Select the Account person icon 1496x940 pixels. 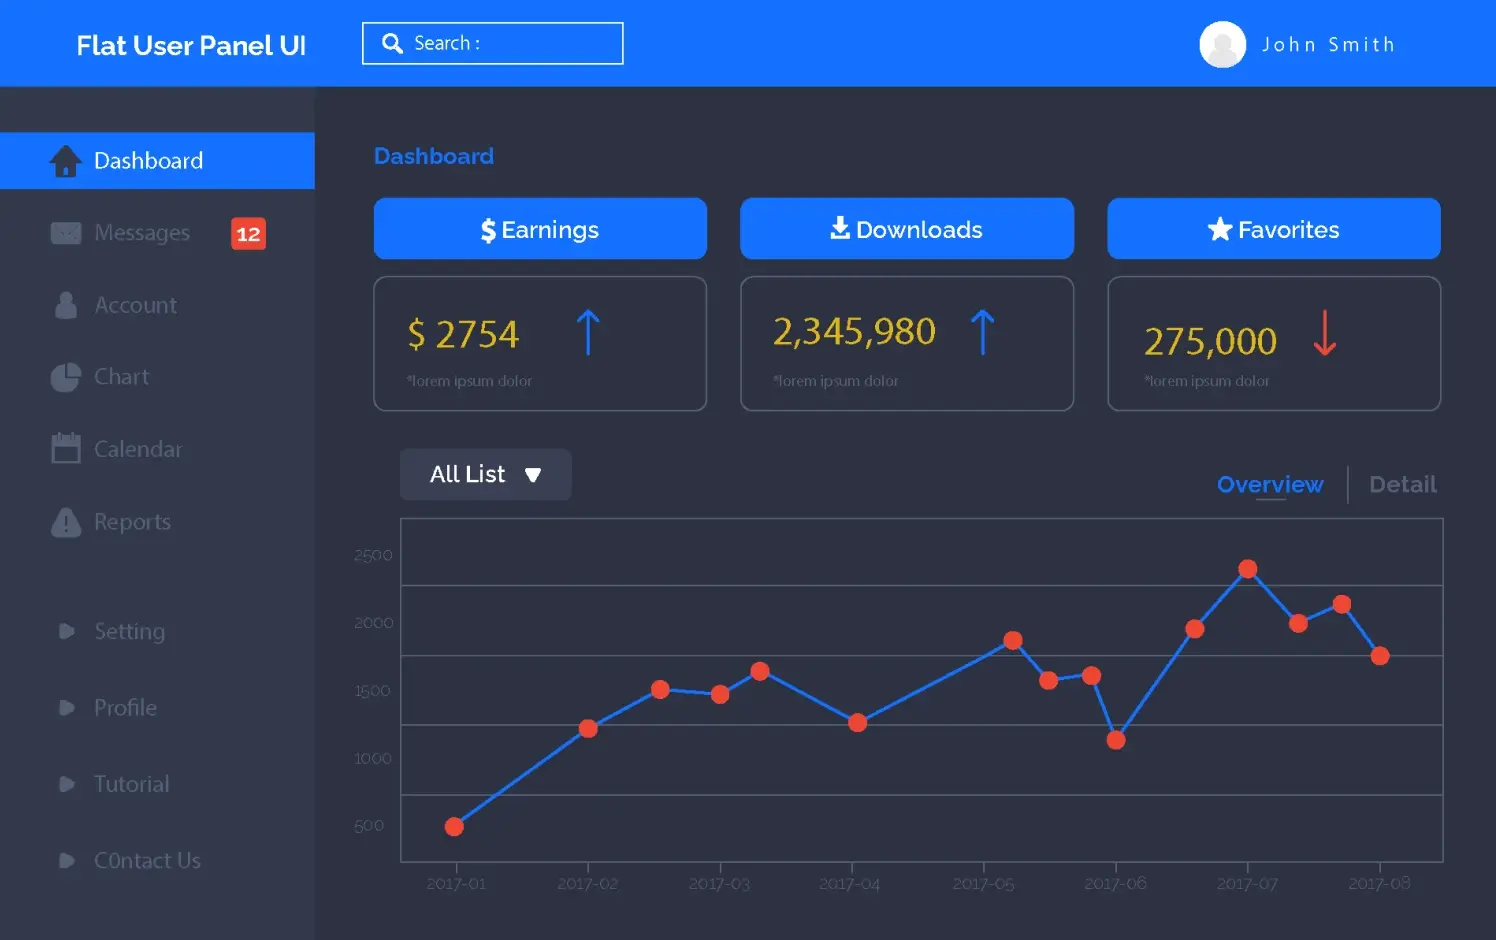click(66, 304)
